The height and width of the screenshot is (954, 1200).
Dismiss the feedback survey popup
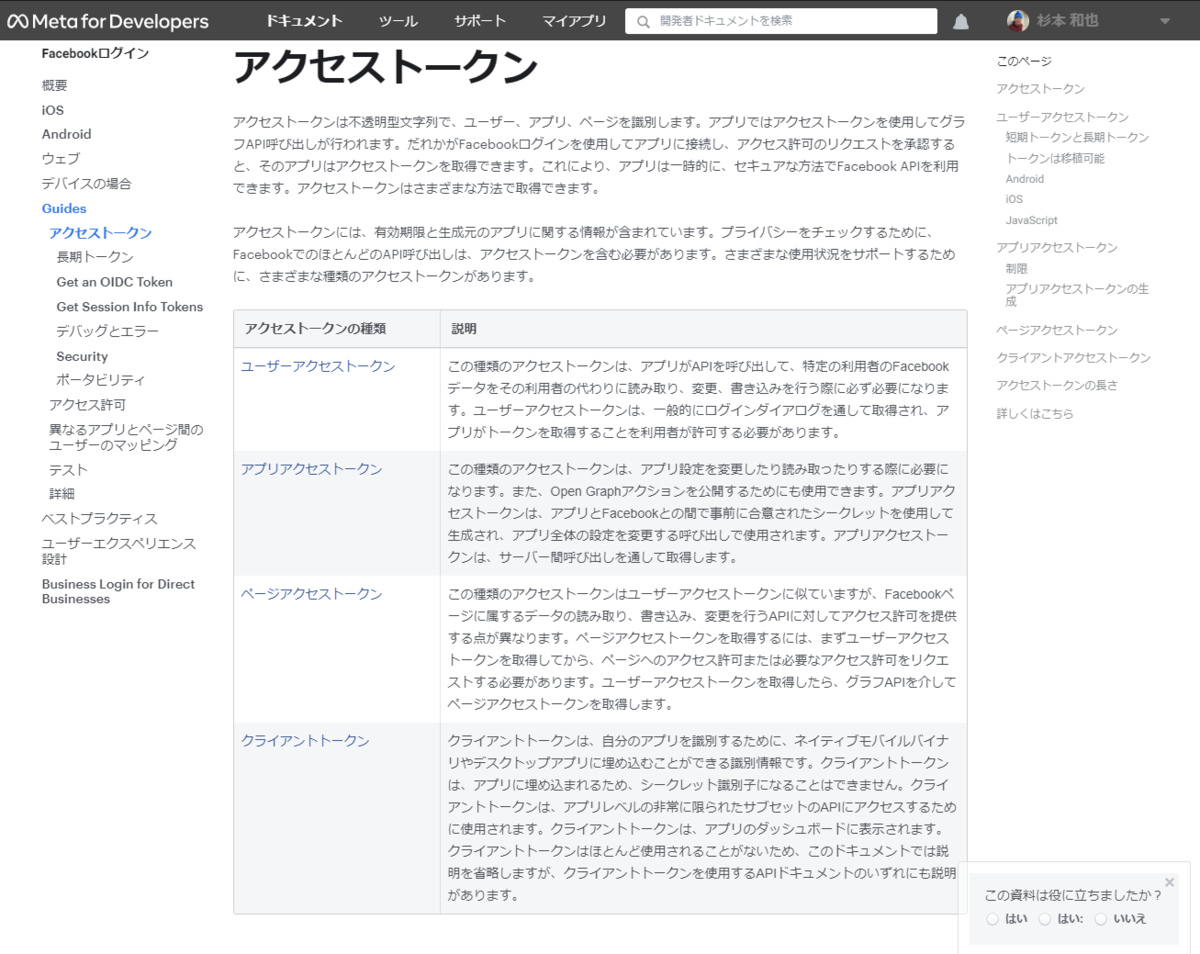(1169, 882)
